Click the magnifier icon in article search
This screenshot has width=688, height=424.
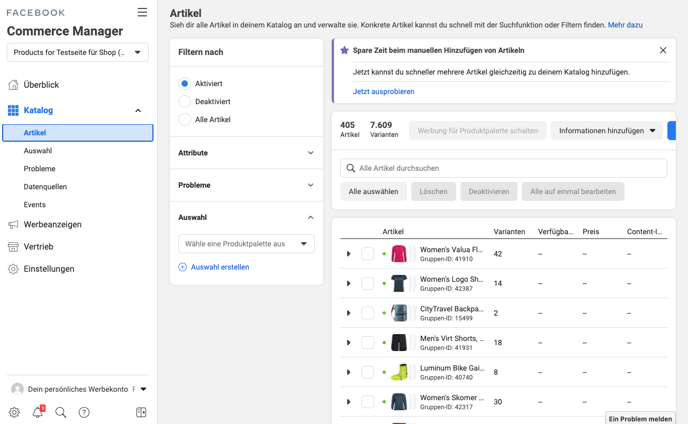tap(351, 168)
